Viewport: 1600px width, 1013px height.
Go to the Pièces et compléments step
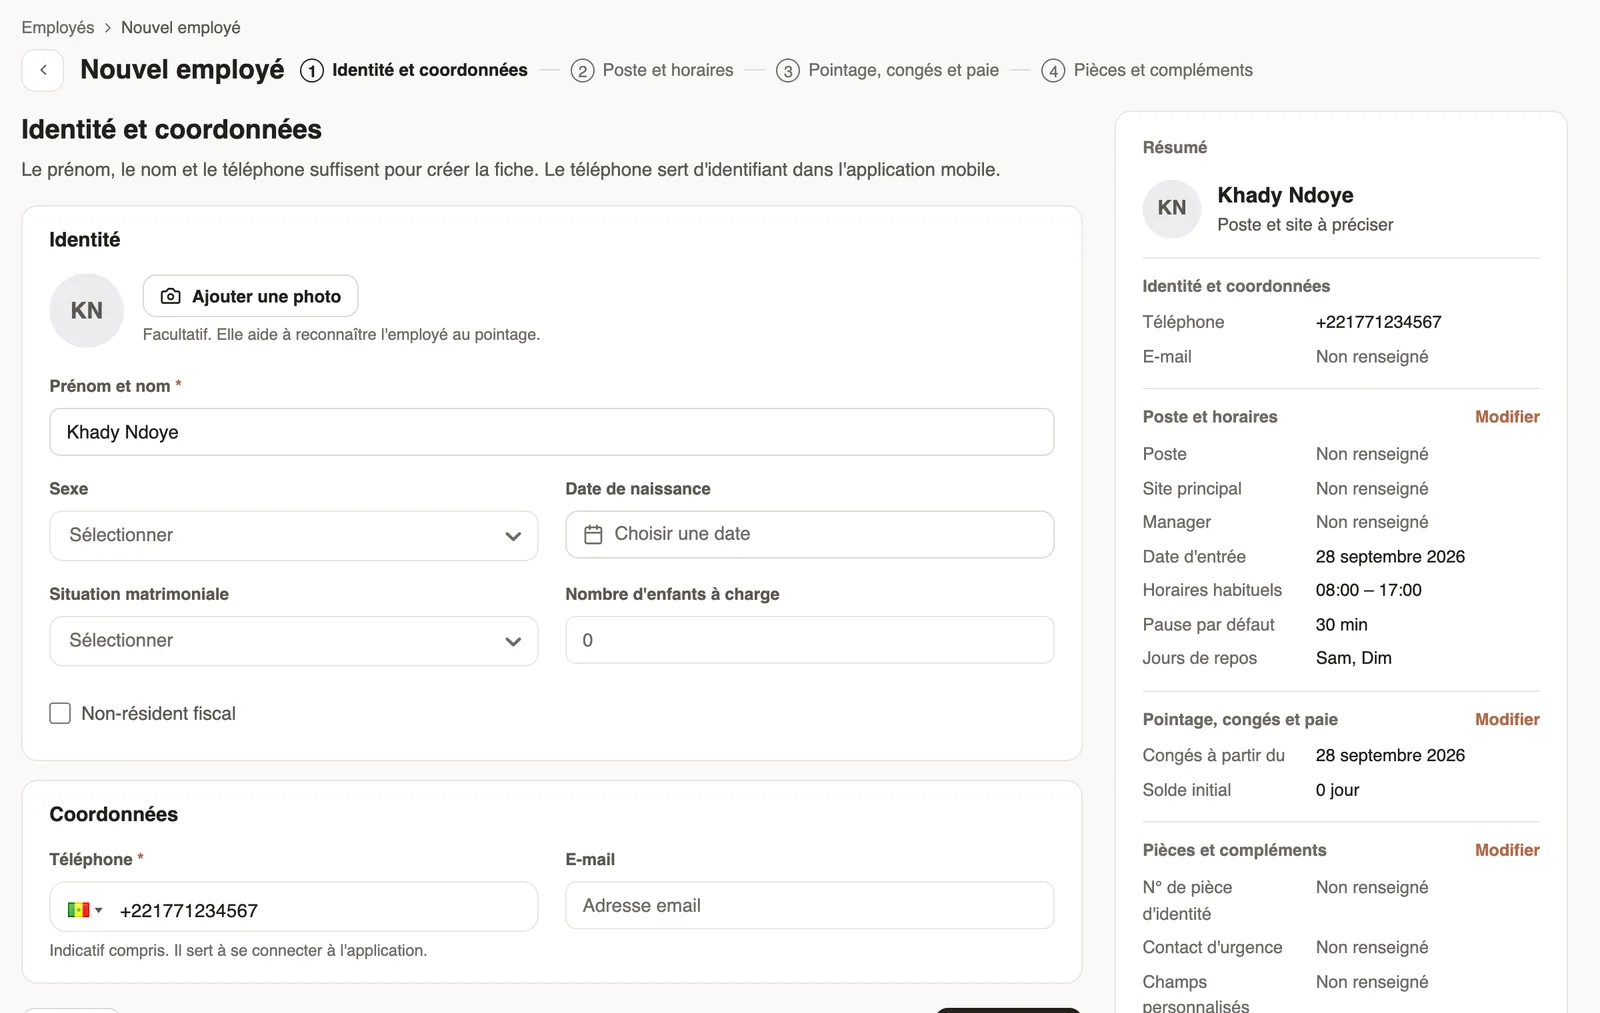coord(1147,70)
